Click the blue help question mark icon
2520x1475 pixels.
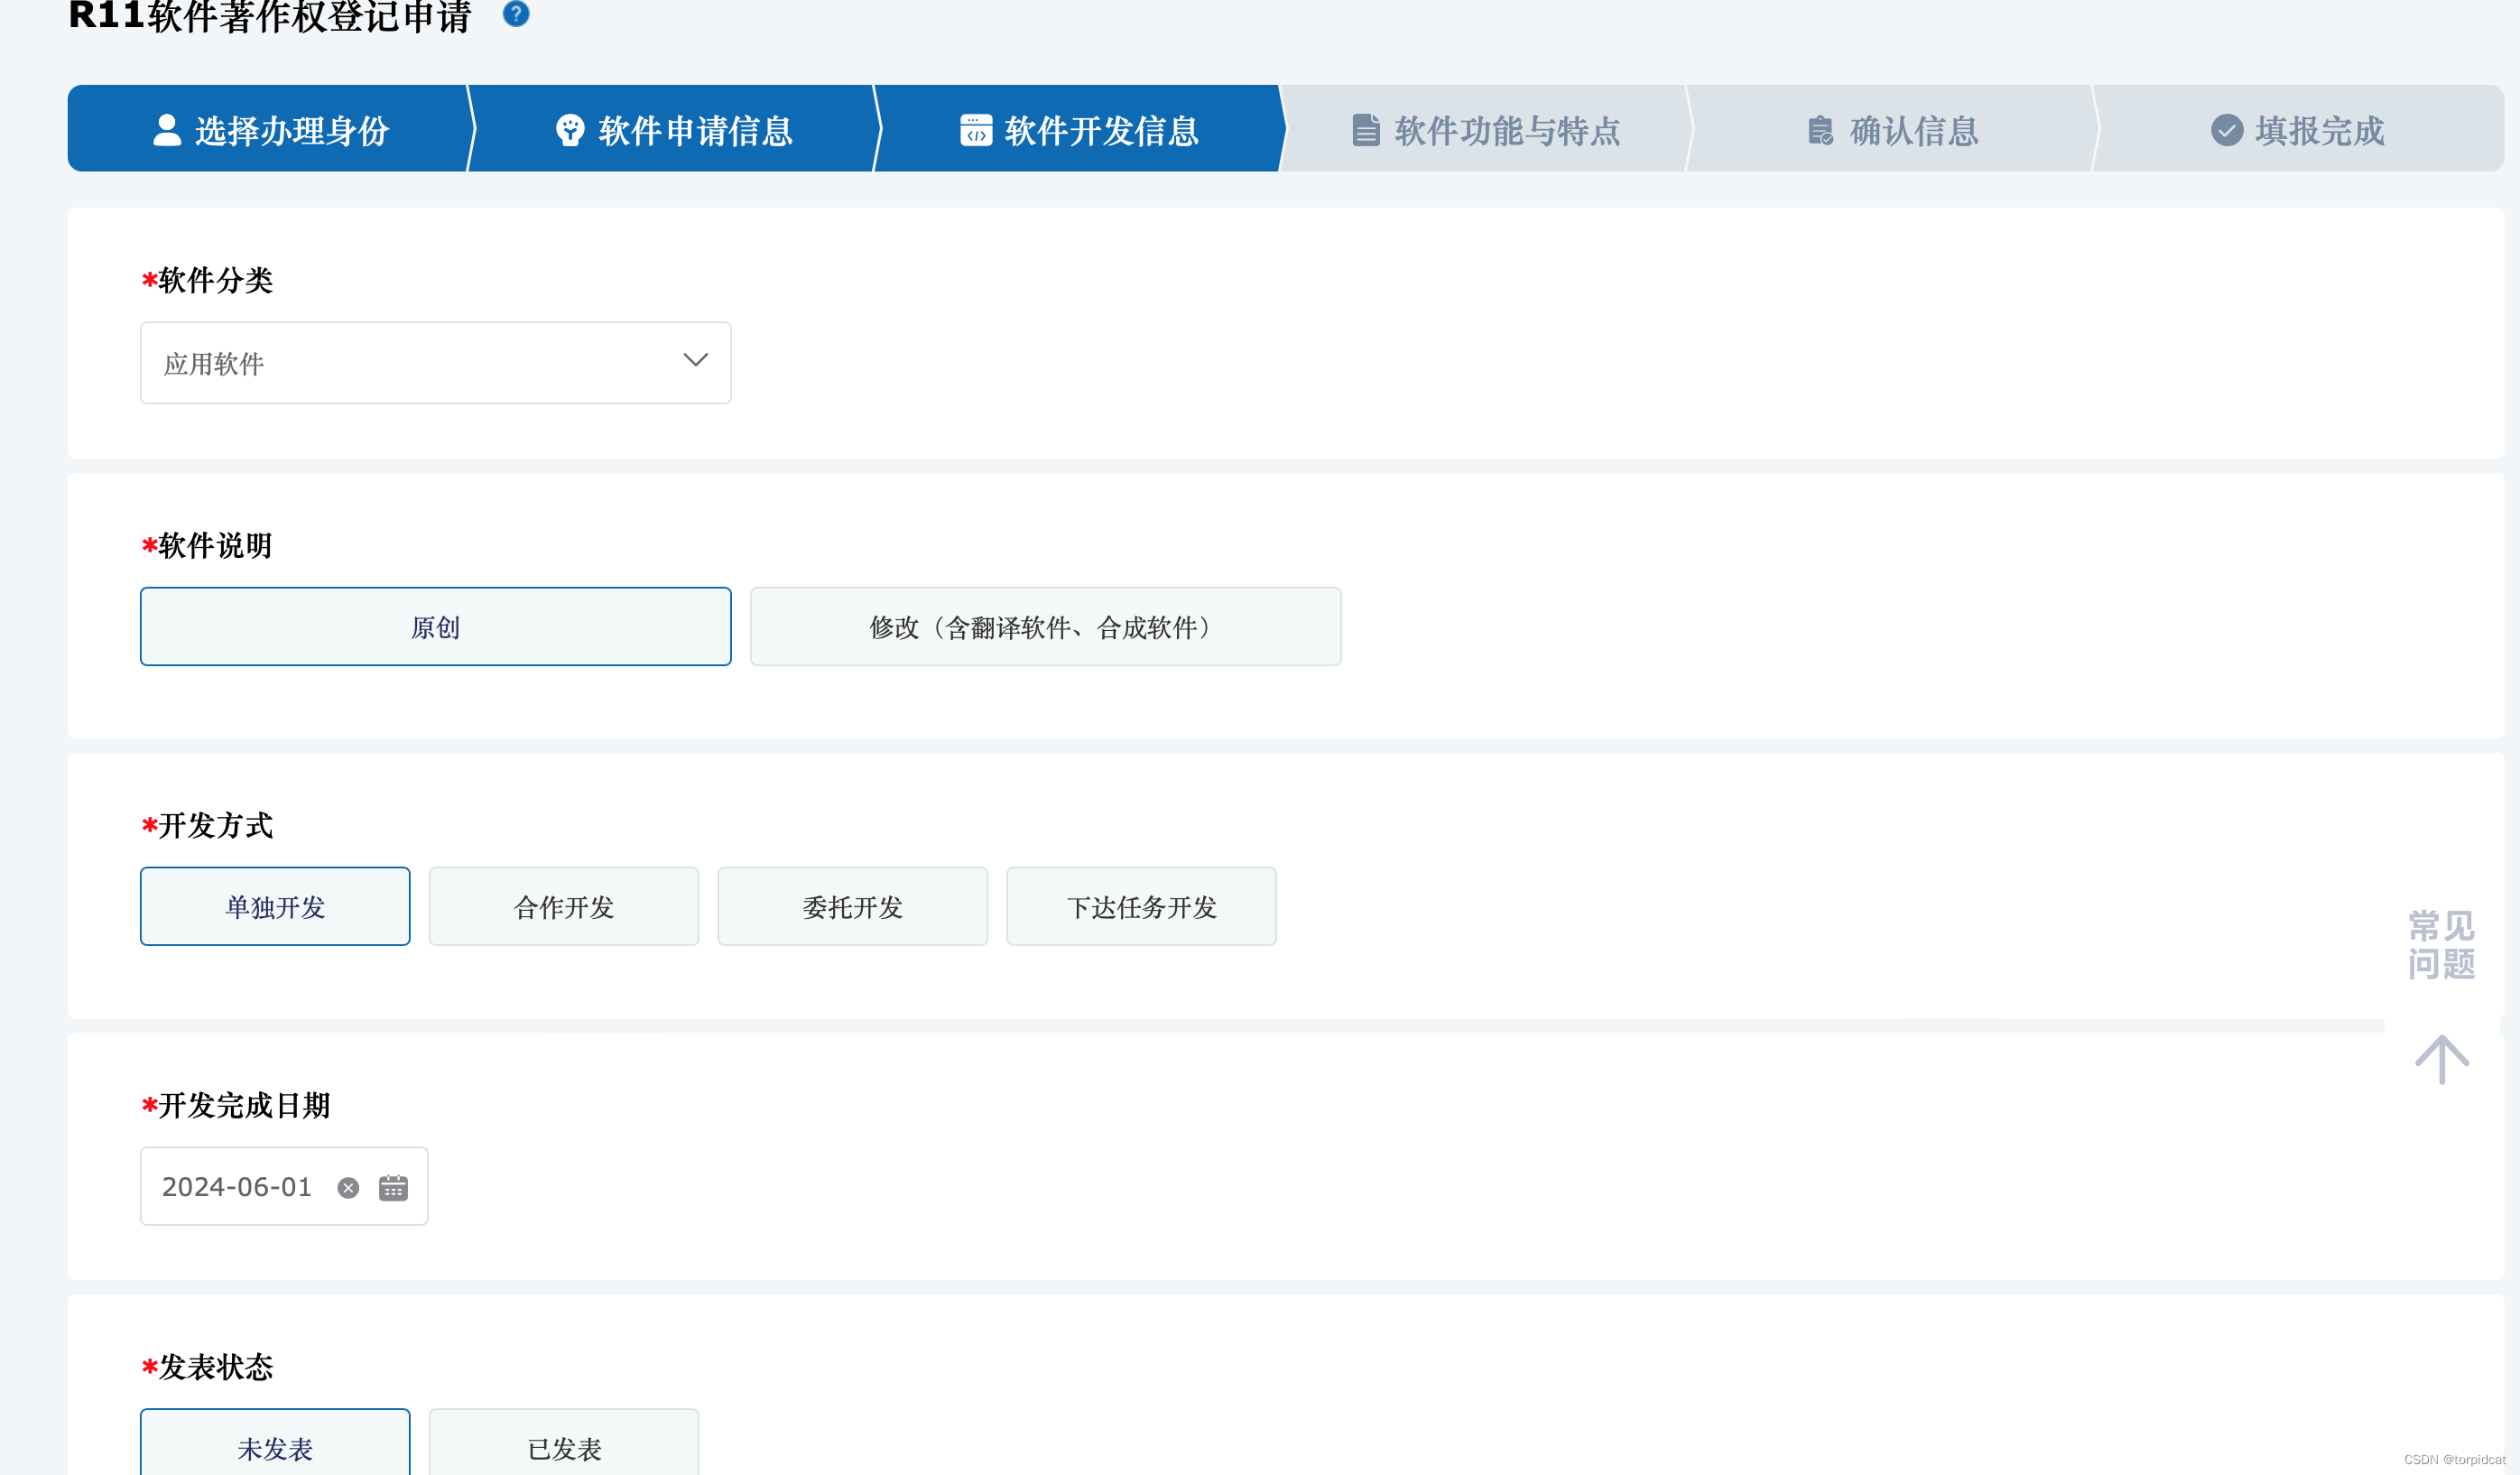point(516,13)
